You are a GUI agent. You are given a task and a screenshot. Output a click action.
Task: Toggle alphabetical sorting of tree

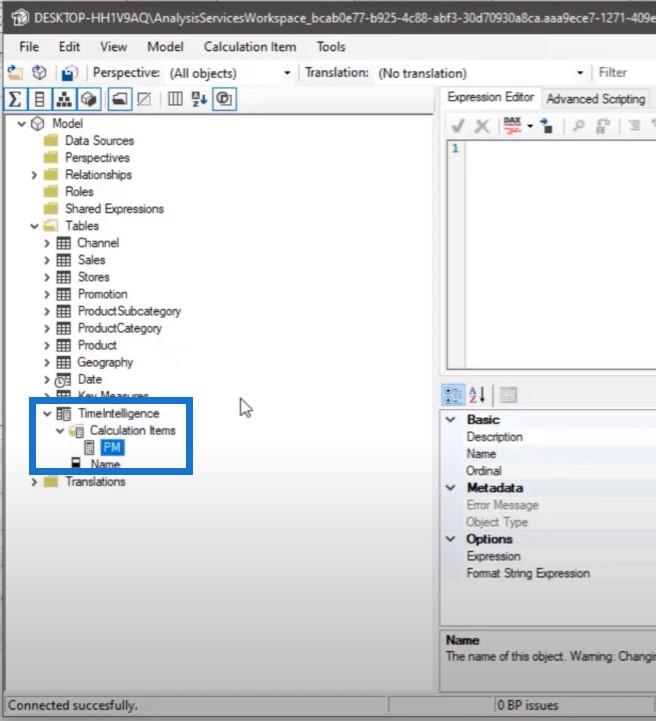point(199,99)
